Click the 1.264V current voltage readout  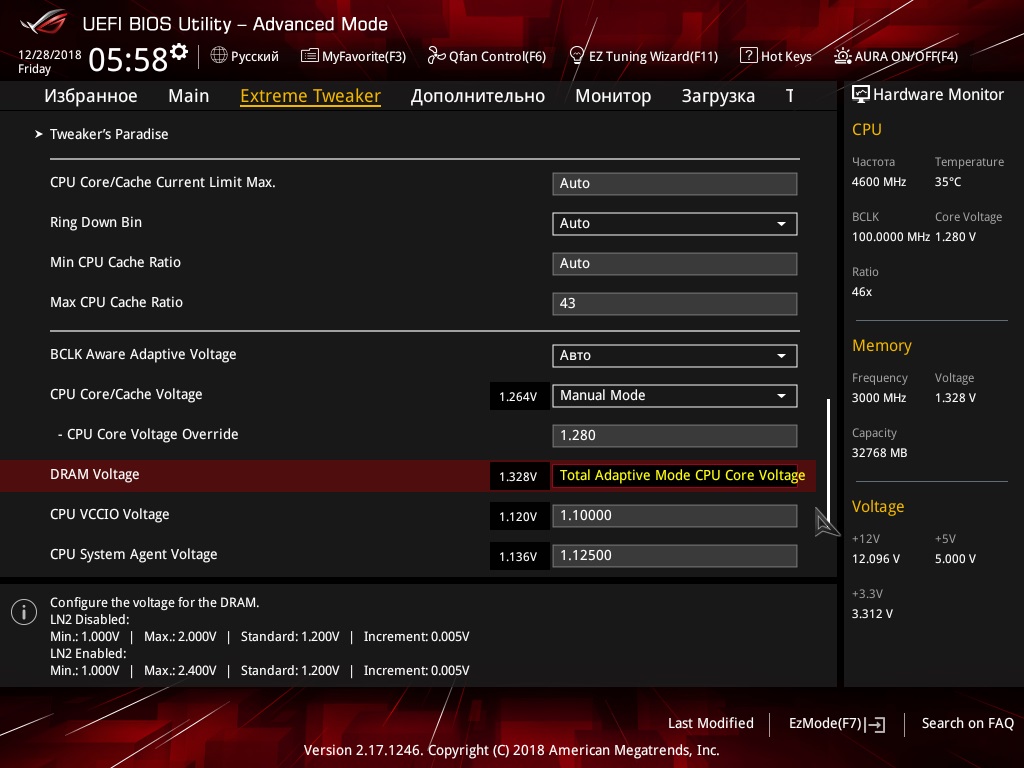pyautogui.click(x=519, y=396)
